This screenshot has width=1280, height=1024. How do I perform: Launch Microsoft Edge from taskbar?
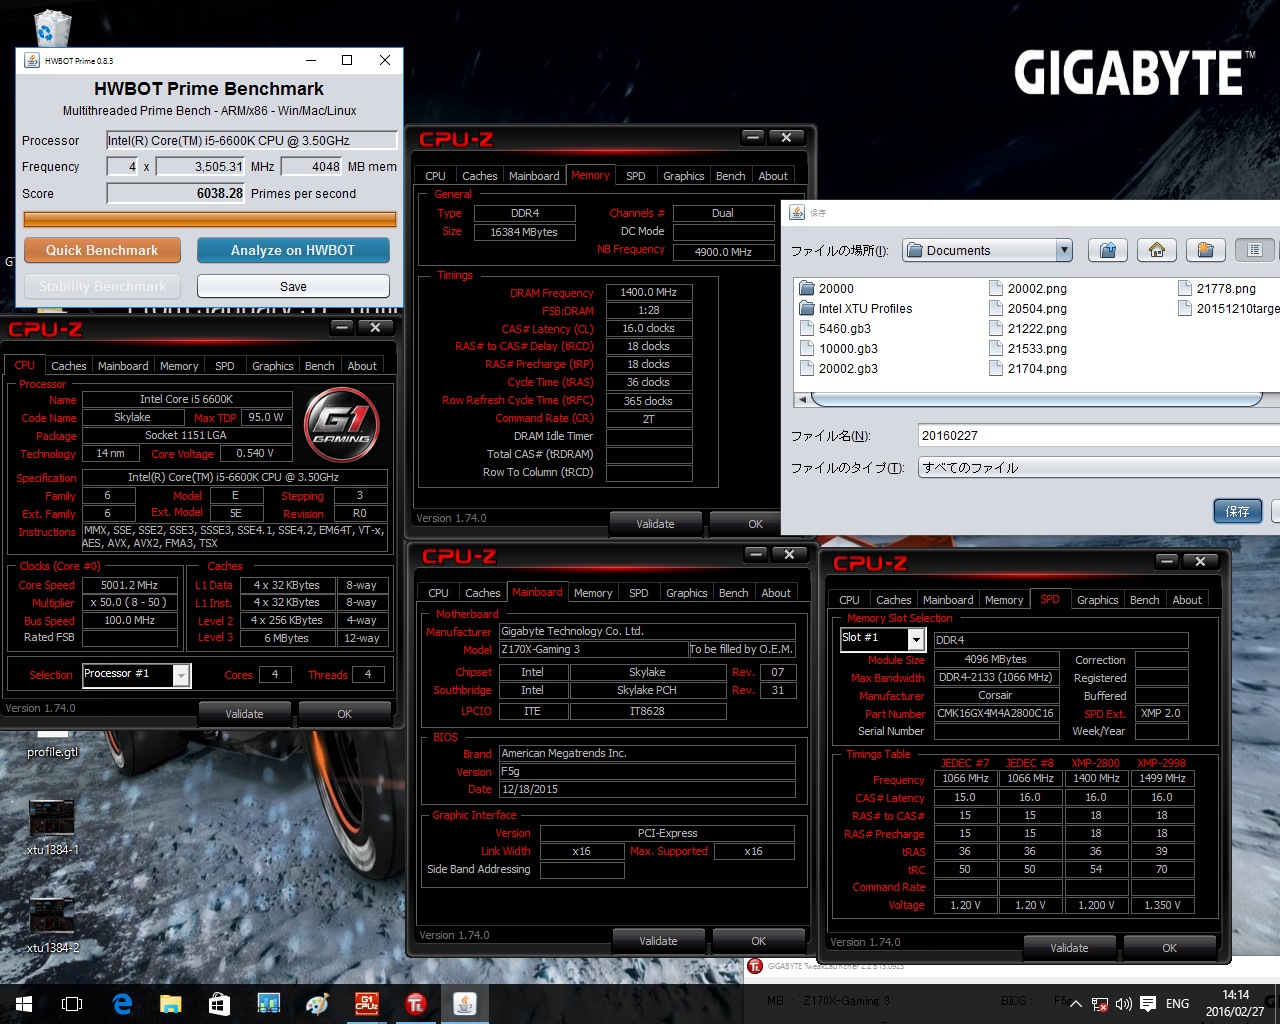coord(122,1004)
